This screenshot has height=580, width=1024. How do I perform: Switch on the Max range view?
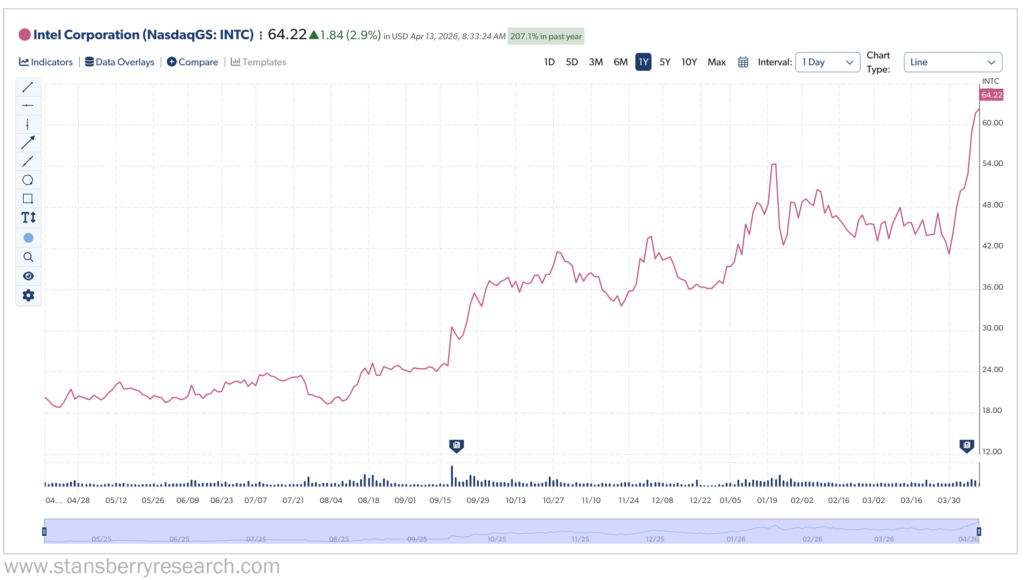(716, 62)
